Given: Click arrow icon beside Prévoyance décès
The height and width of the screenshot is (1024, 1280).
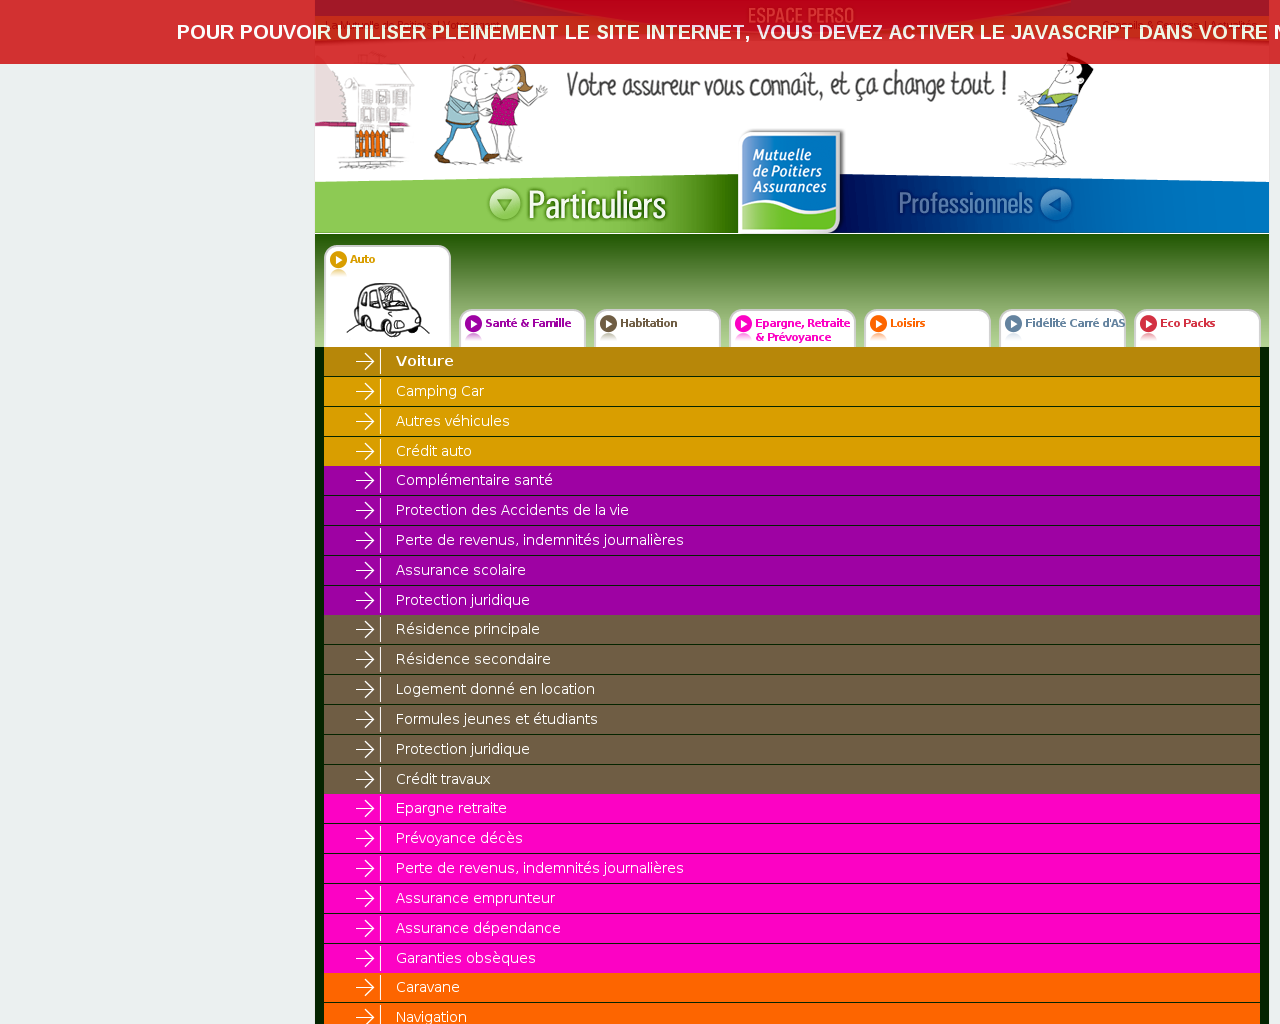Looking at the screenshot, I should tap(365, 839).
